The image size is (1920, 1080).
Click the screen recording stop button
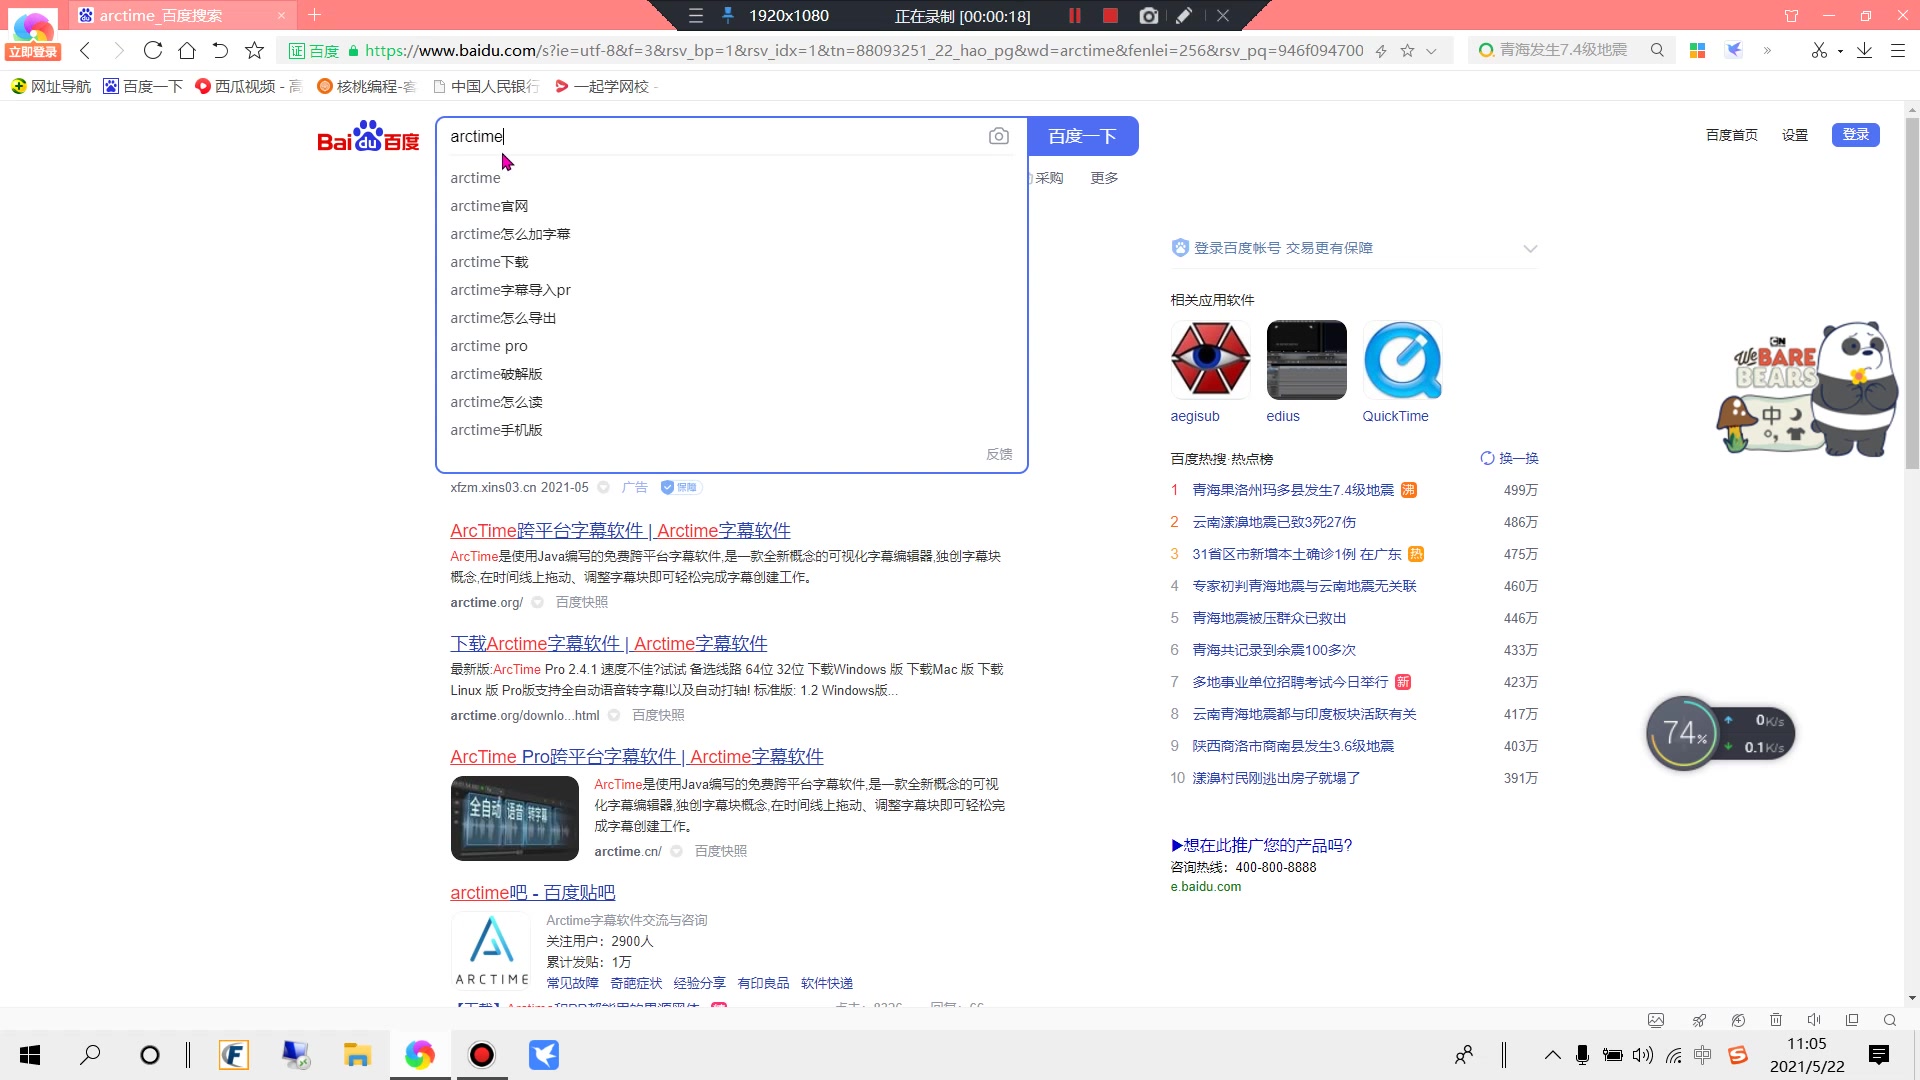pyautogui.click(x=1110, y=15)
